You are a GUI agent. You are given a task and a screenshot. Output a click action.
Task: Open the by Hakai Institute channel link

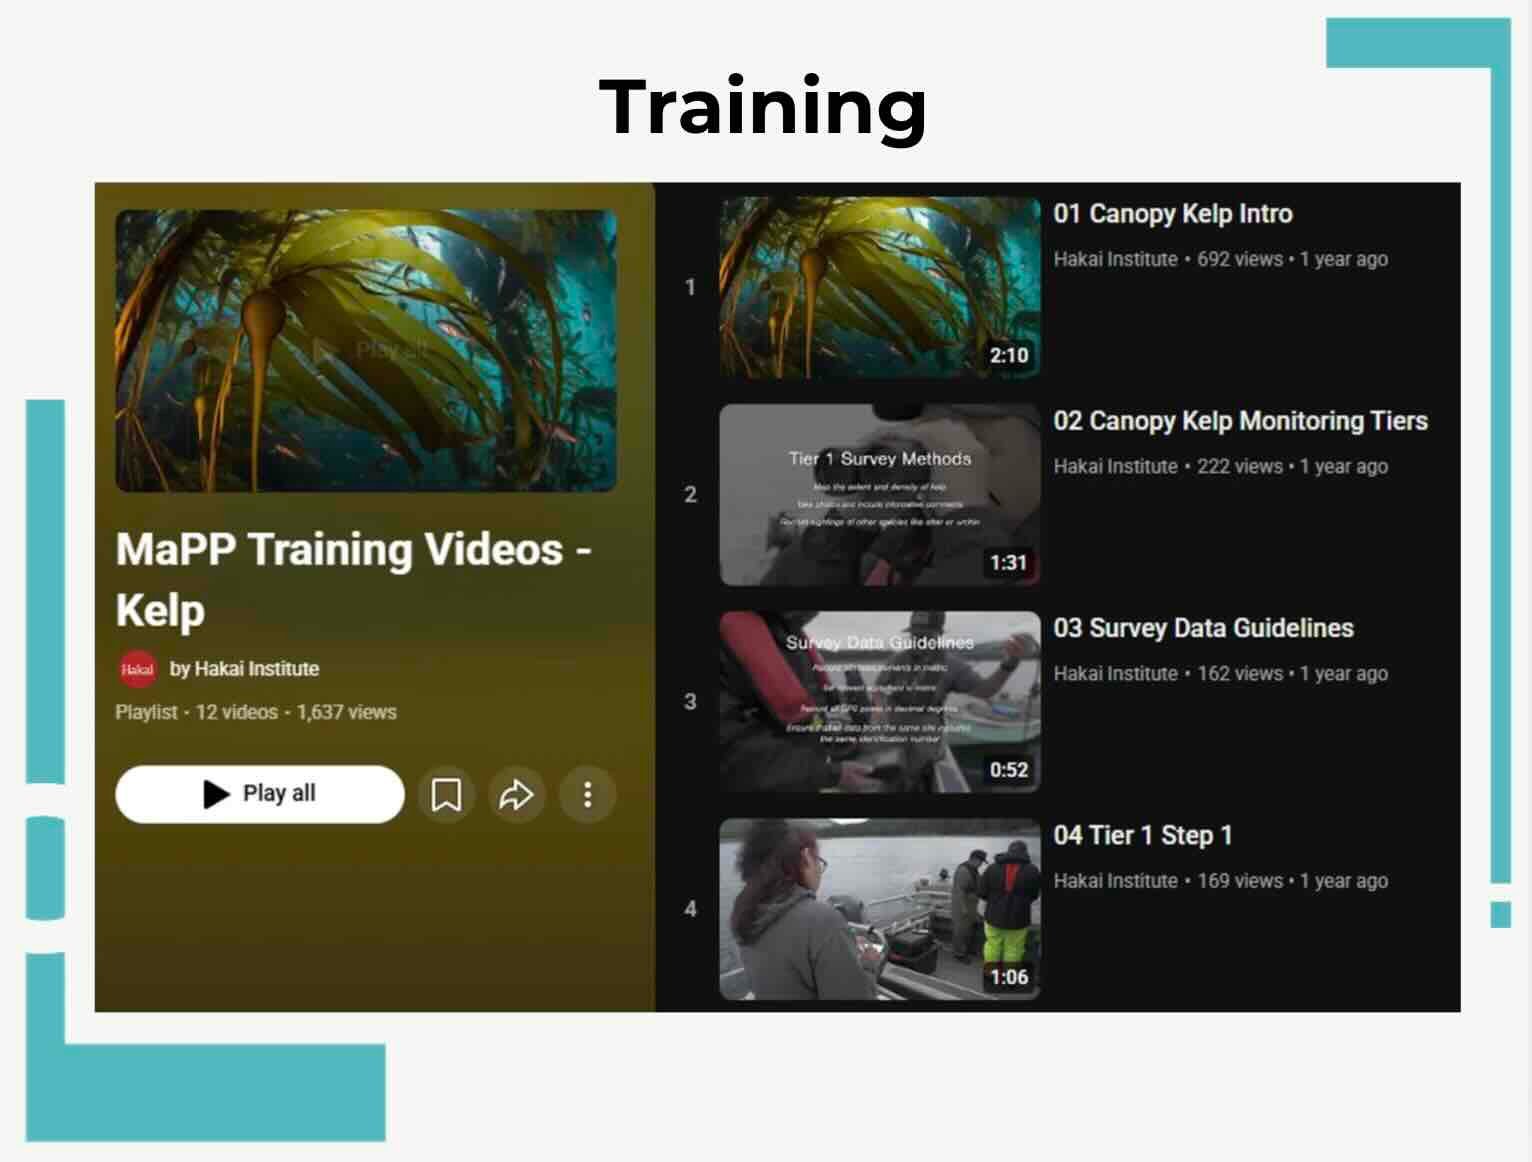244,669
